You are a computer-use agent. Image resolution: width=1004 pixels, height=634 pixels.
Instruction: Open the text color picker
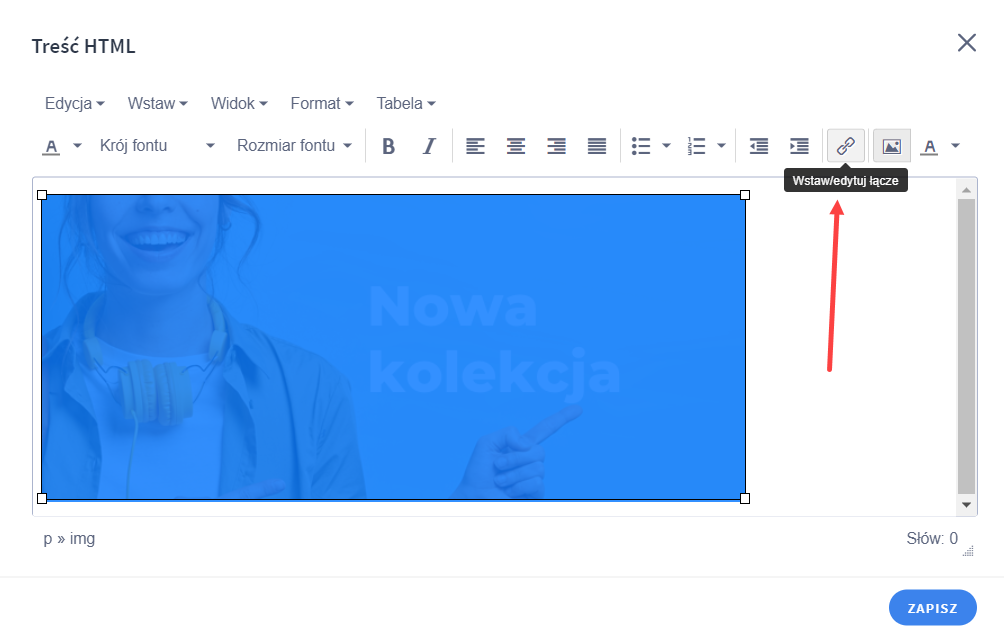[932, 145]
